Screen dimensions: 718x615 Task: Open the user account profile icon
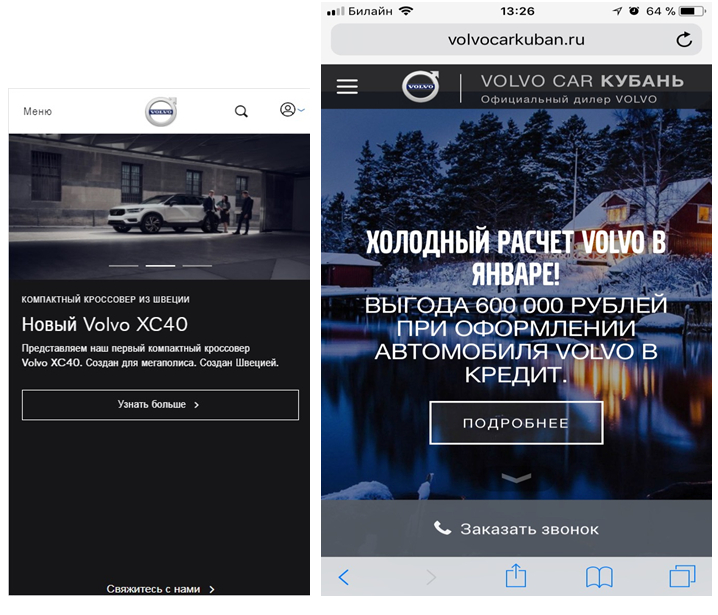[289, 110]
